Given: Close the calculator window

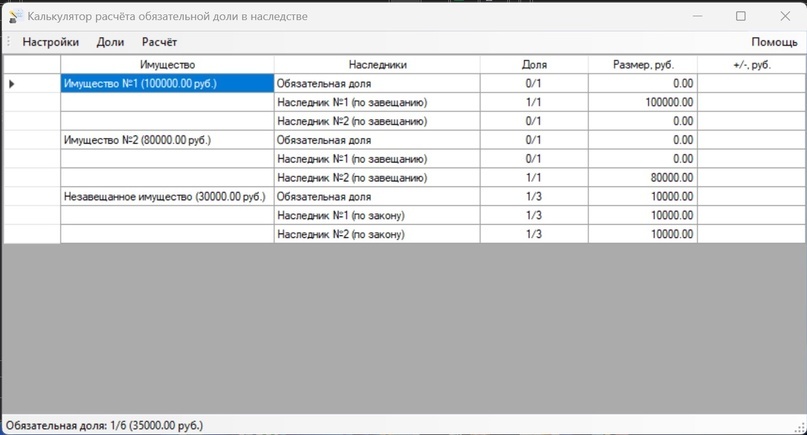Looking at the screenshot, I should point(785,16).
